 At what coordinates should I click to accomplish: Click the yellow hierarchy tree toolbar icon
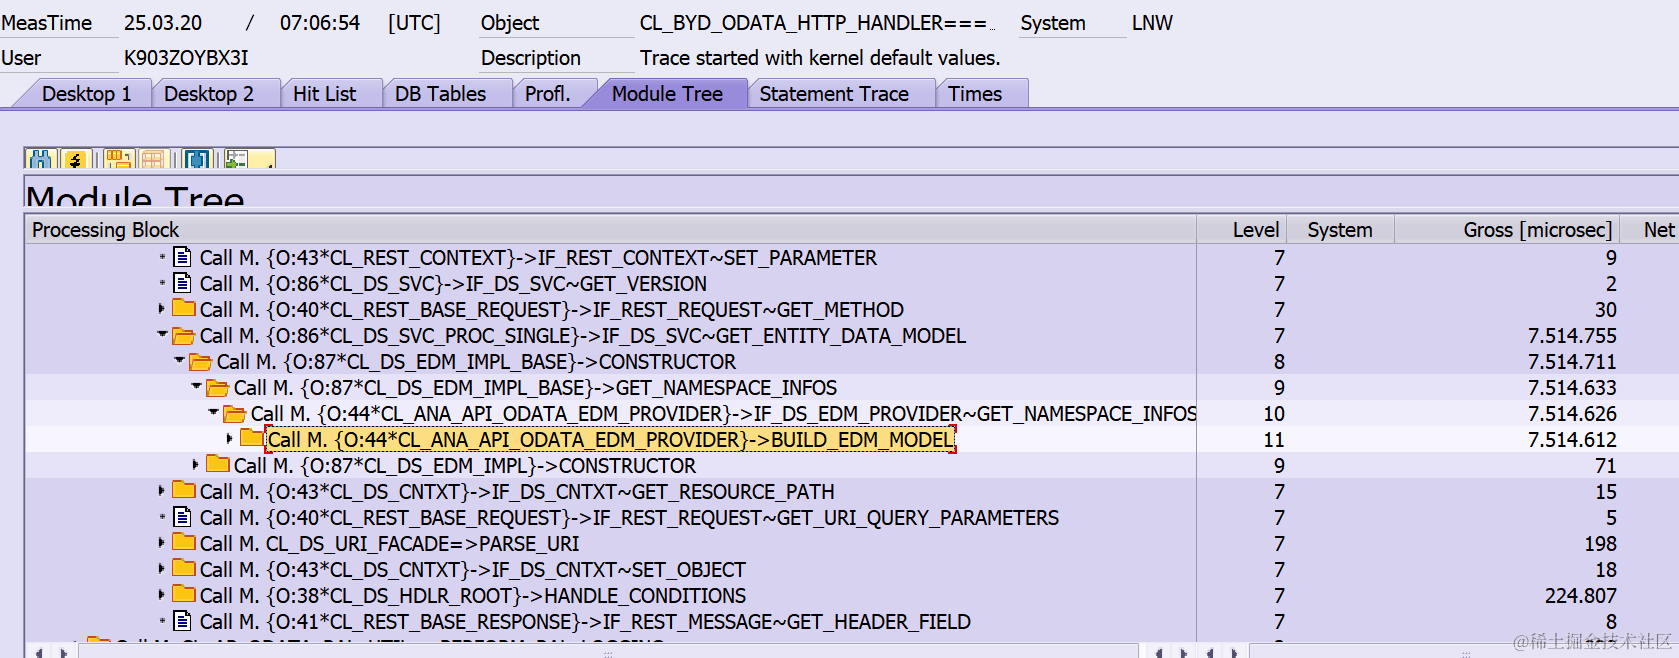coord(75,159)
